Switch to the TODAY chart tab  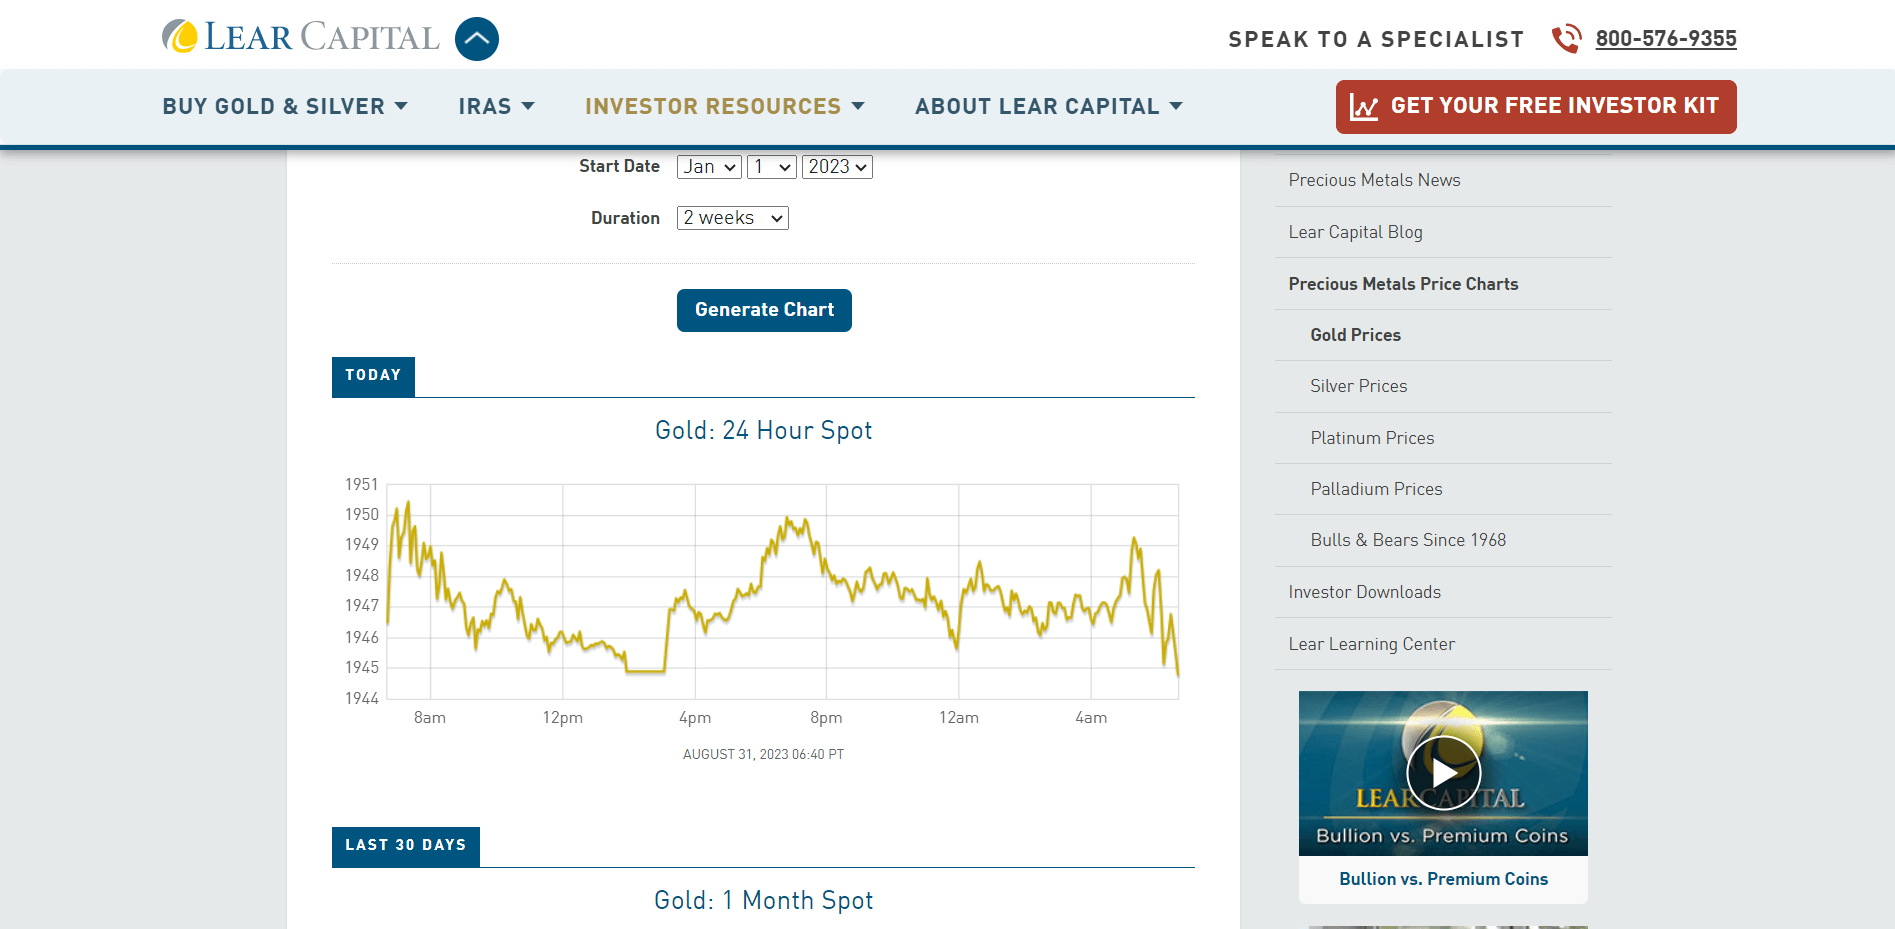point(373,376)
